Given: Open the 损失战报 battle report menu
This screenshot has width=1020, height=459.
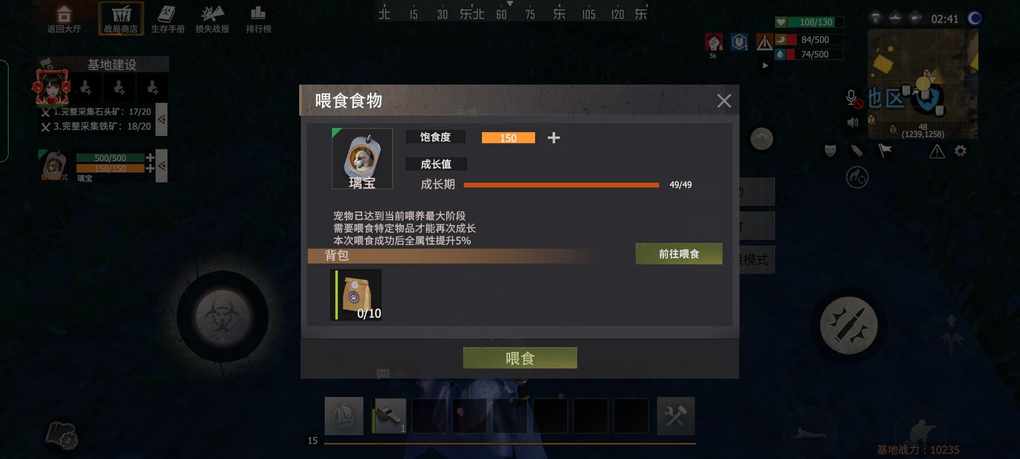Looking at the screenshot, I should [x=212, y=18].
